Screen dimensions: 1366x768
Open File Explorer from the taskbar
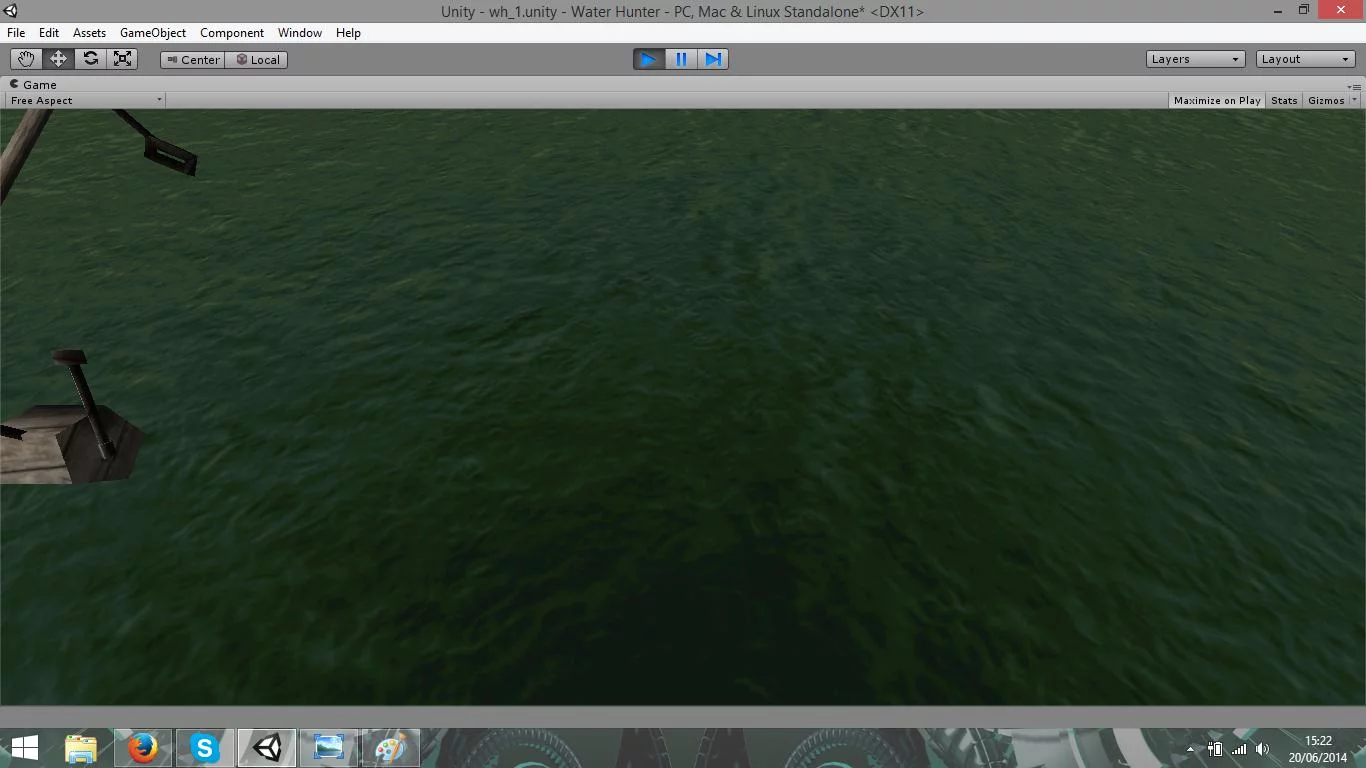[81, 748]
